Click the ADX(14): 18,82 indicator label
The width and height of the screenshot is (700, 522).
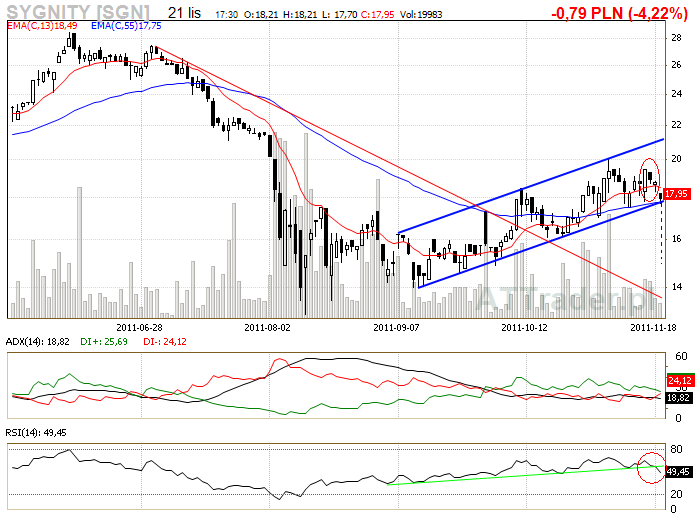(38, 342)
